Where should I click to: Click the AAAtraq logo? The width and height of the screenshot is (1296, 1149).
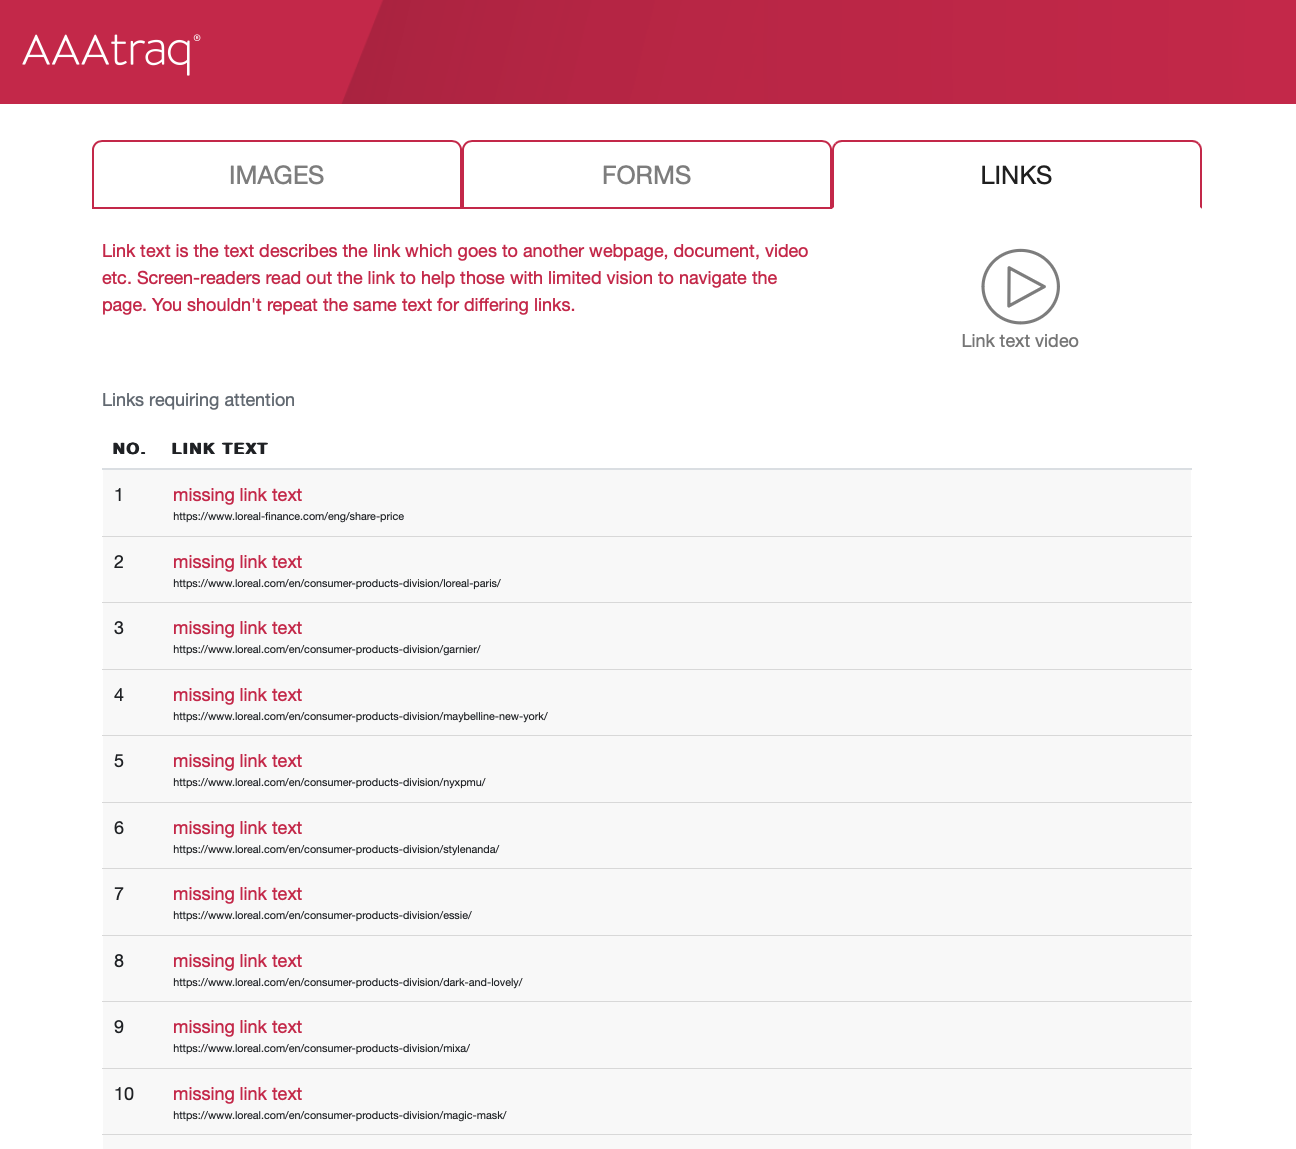111,53
